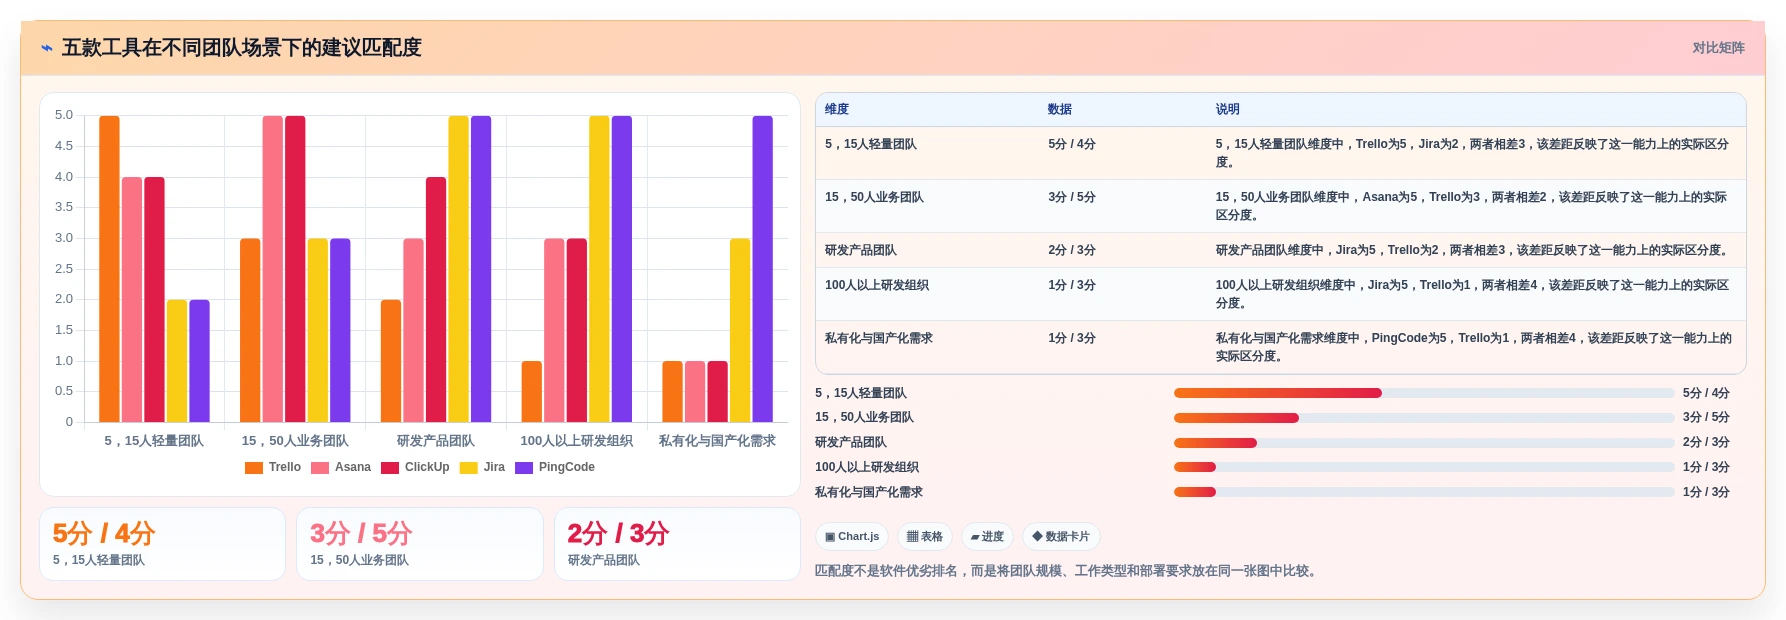This screenshot has width=1786, height=620.
Task: Click the 2.5 y-axis tick label
Action: [64, 269]
